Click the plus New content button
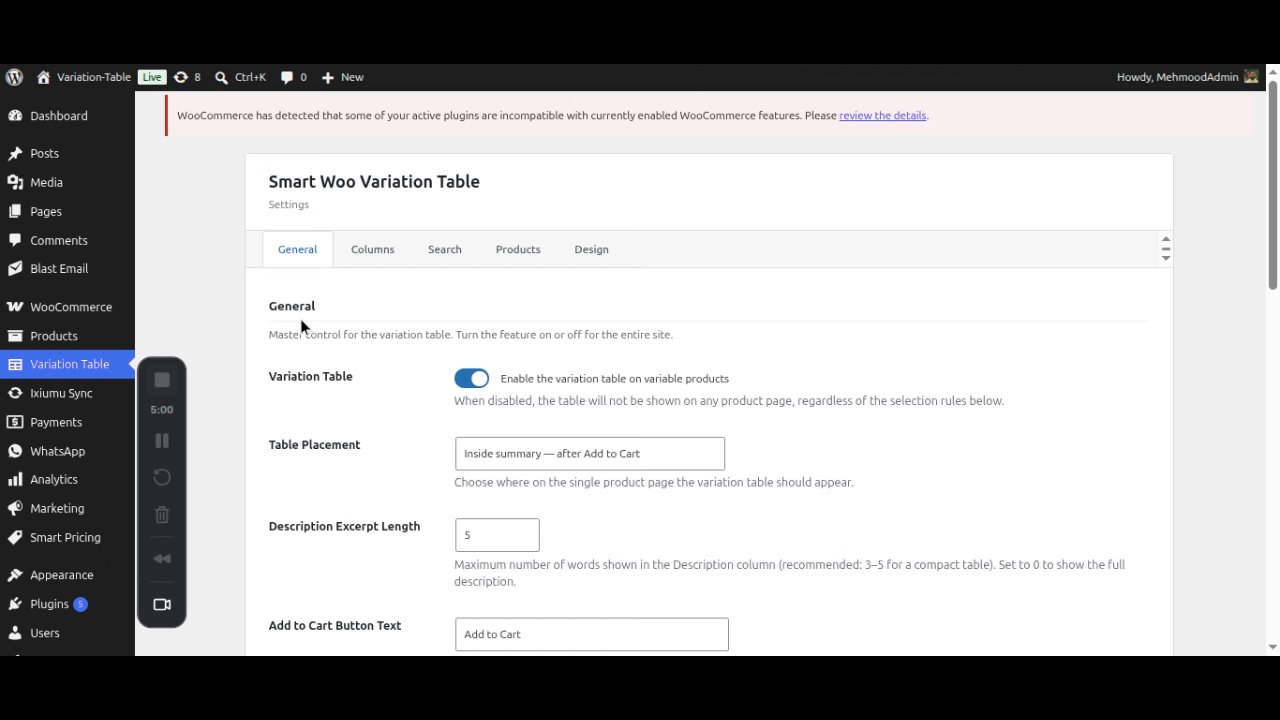The width and height of the screenshot is (1280, 720). (342, 77)
